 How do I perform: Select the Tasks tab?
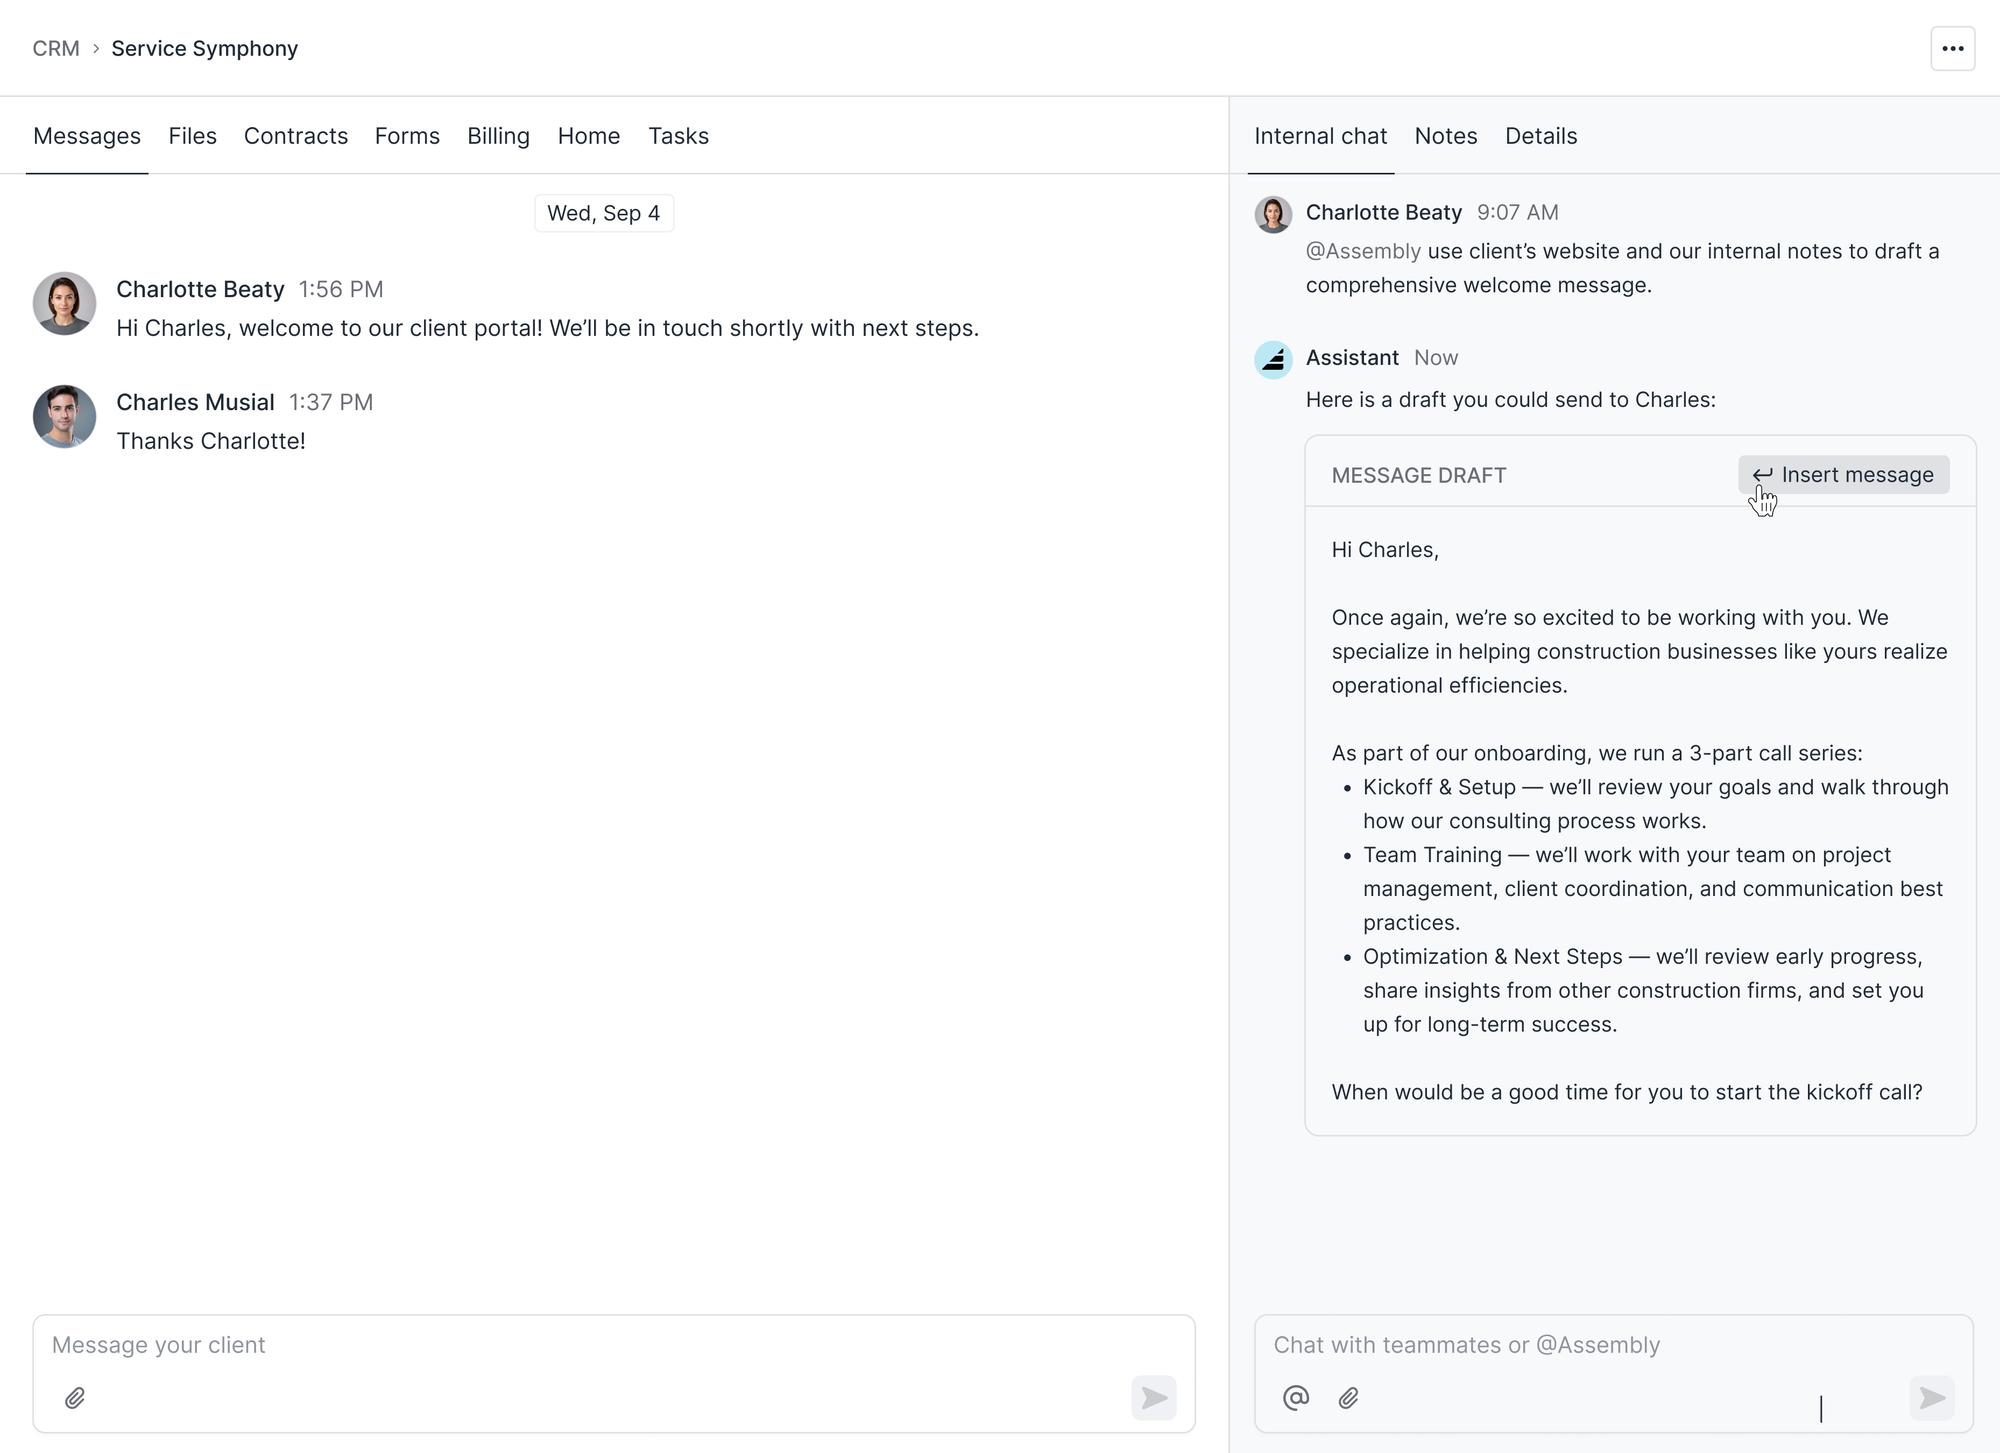(678, 136)
